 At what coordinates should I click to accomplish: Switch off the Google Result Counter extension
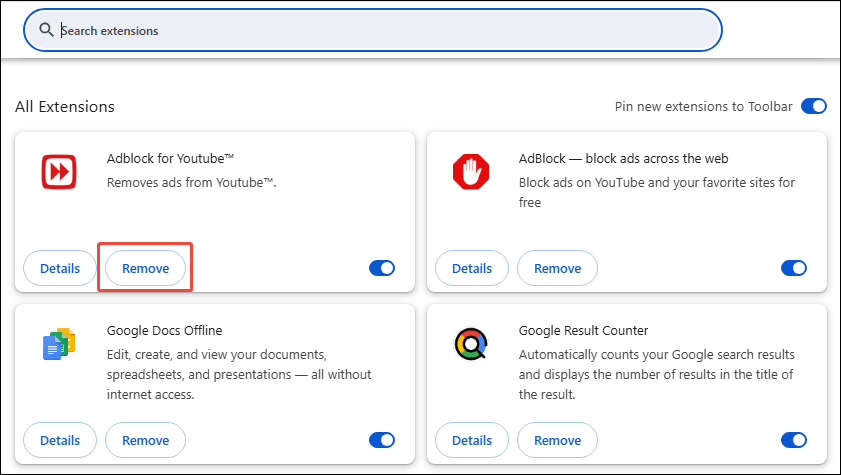[794, 440]
